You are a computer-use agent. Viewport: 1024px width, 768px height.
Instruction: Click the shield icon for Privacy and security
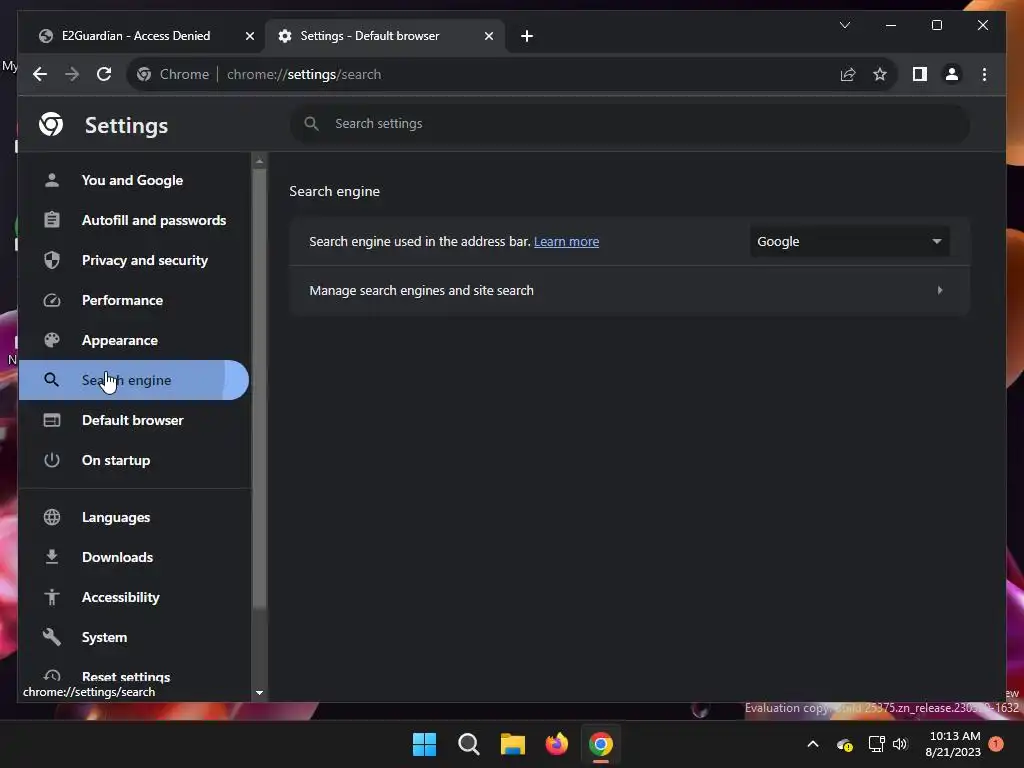[x=52, y=260]
